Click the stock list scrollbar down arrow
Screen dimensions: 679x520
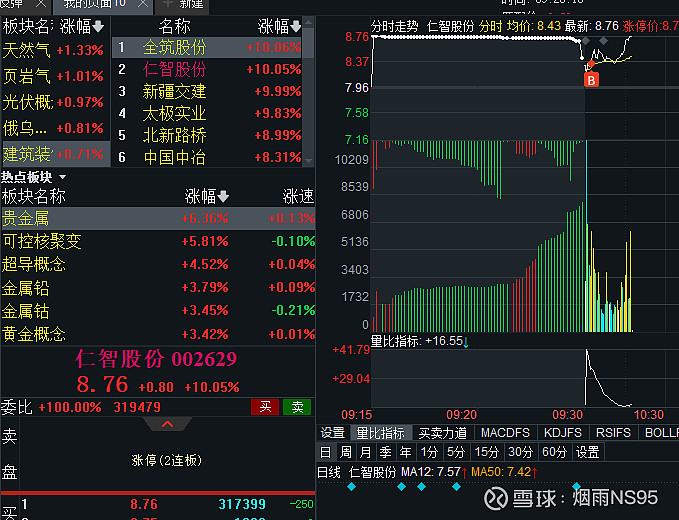pos(308,161)
